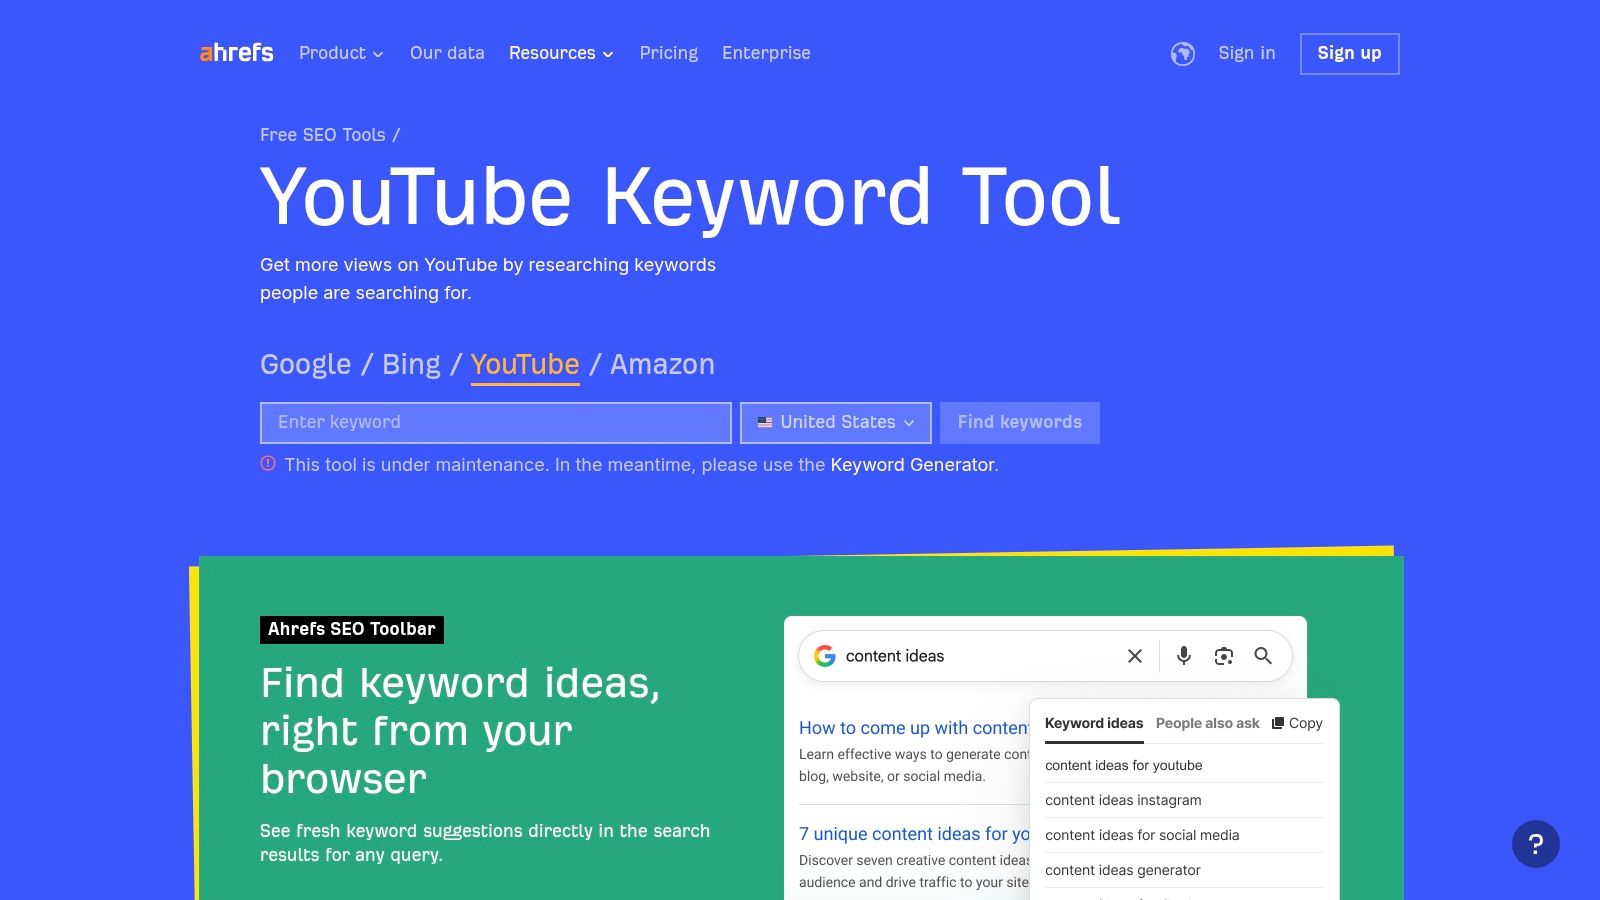
Task: Click the Sign up button
Action: 1349,53
